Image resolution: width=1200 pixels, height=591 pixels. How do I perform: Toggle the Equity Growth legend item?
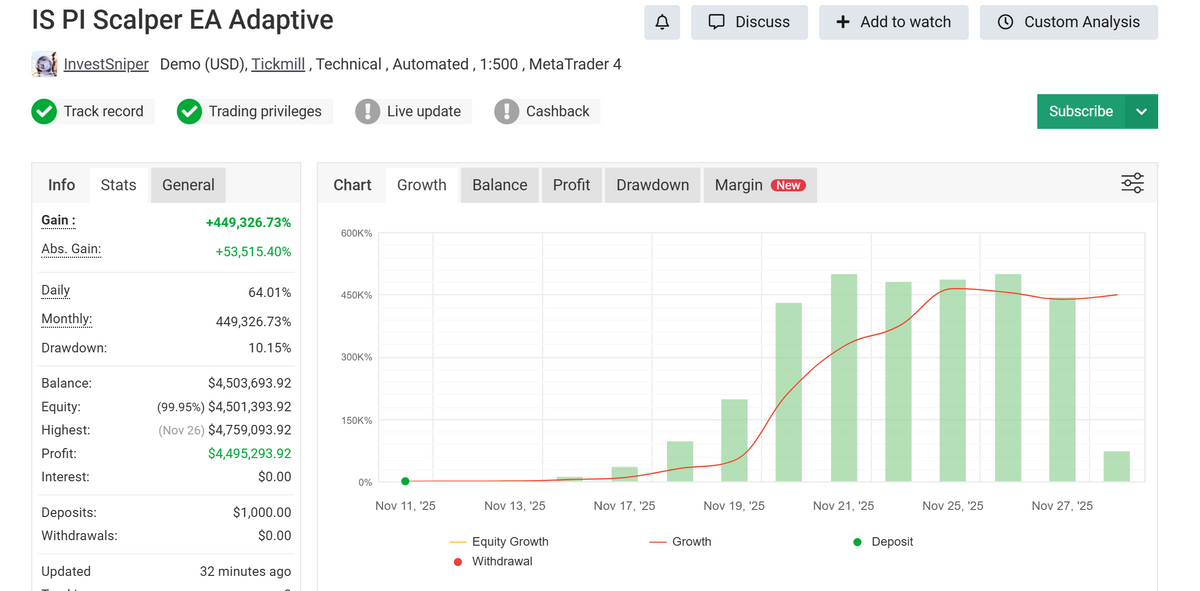coord(500,541)
